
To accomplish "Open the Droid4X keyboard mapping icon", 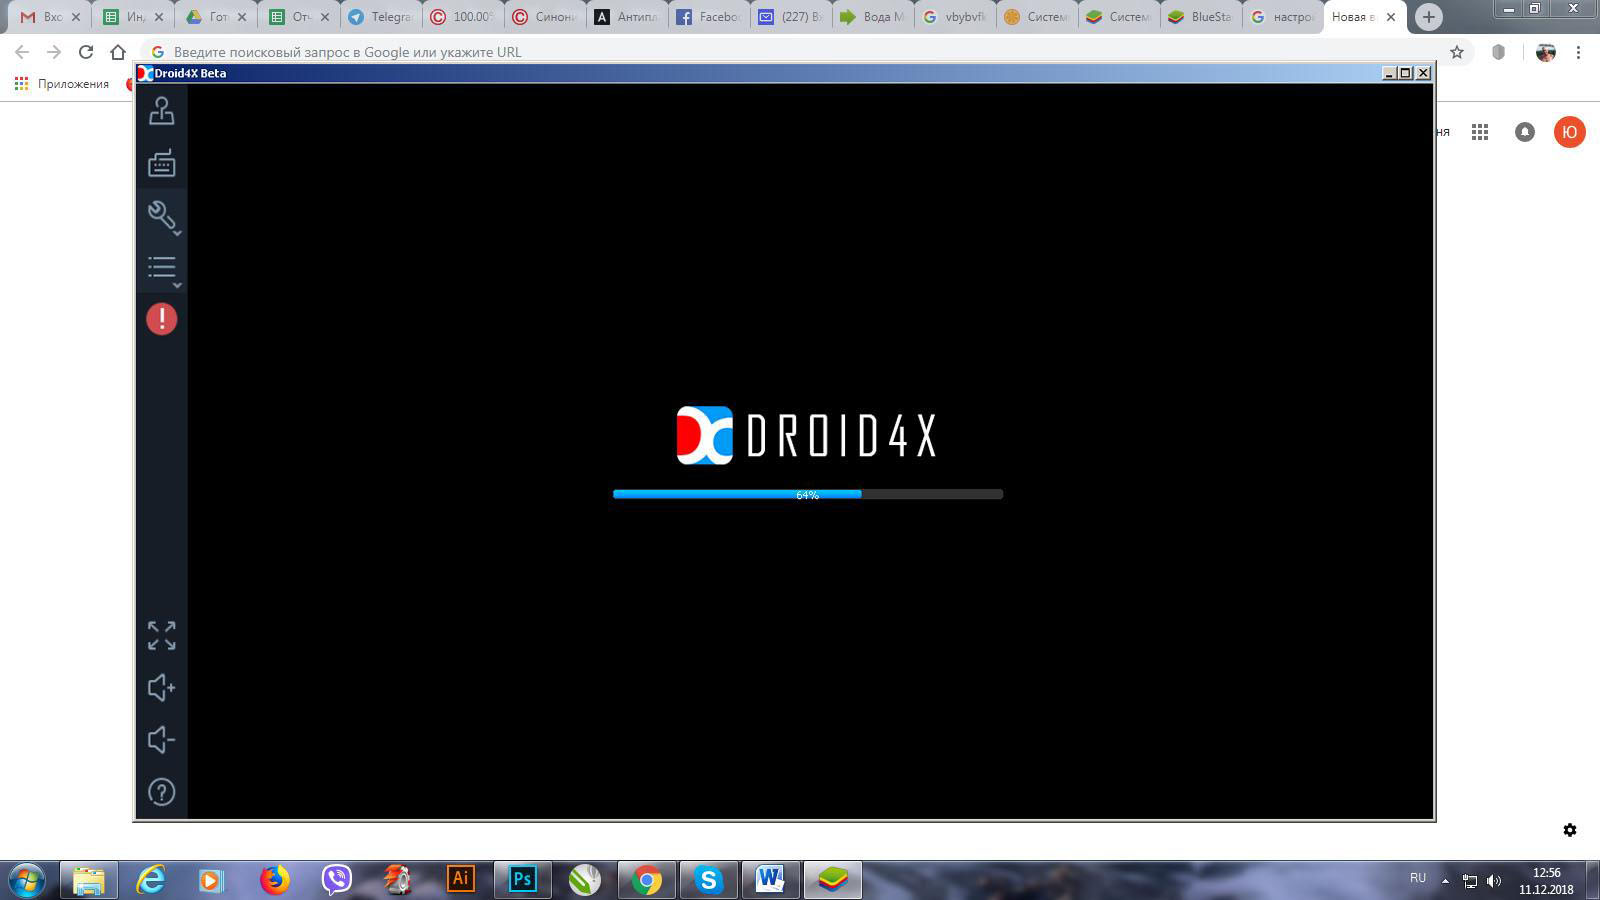I will pyautogui.click(x=161, y=163).
